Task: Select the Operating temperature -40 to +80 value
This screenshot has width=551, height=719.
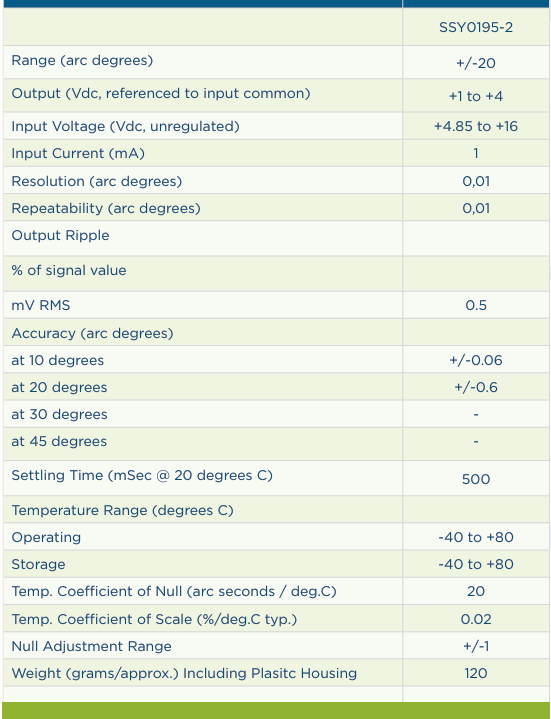Action: pyautogui.click(x=476, y=537)
